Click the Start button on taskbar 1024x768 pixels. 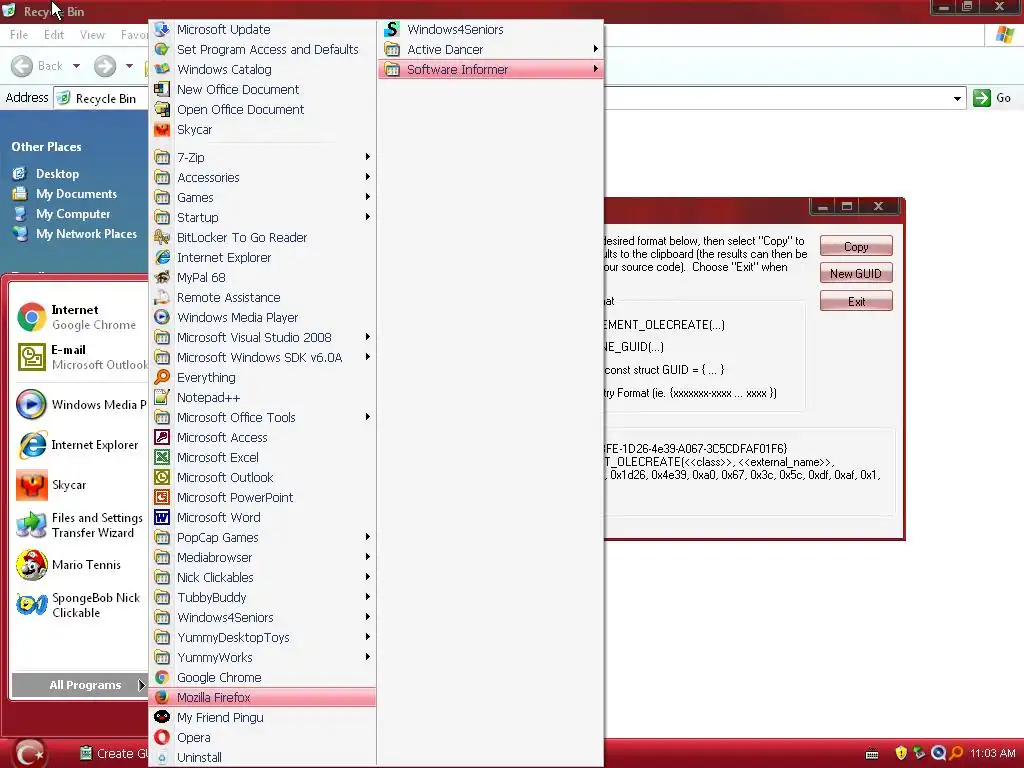pyautogui.click(x=29, y=754)
